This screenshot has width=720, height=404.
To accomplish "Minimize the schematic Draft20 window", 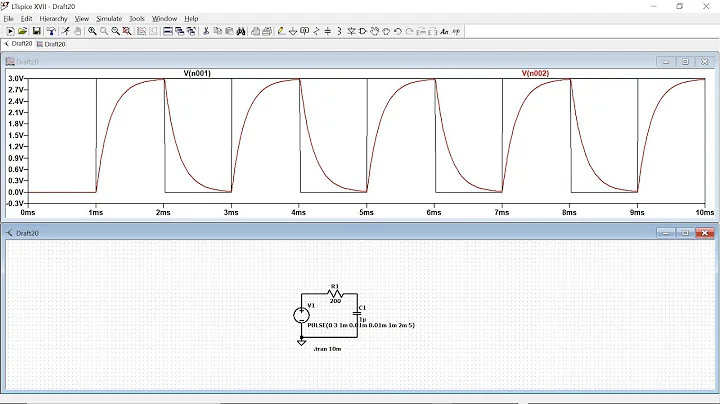I will [x=665, y=233].
